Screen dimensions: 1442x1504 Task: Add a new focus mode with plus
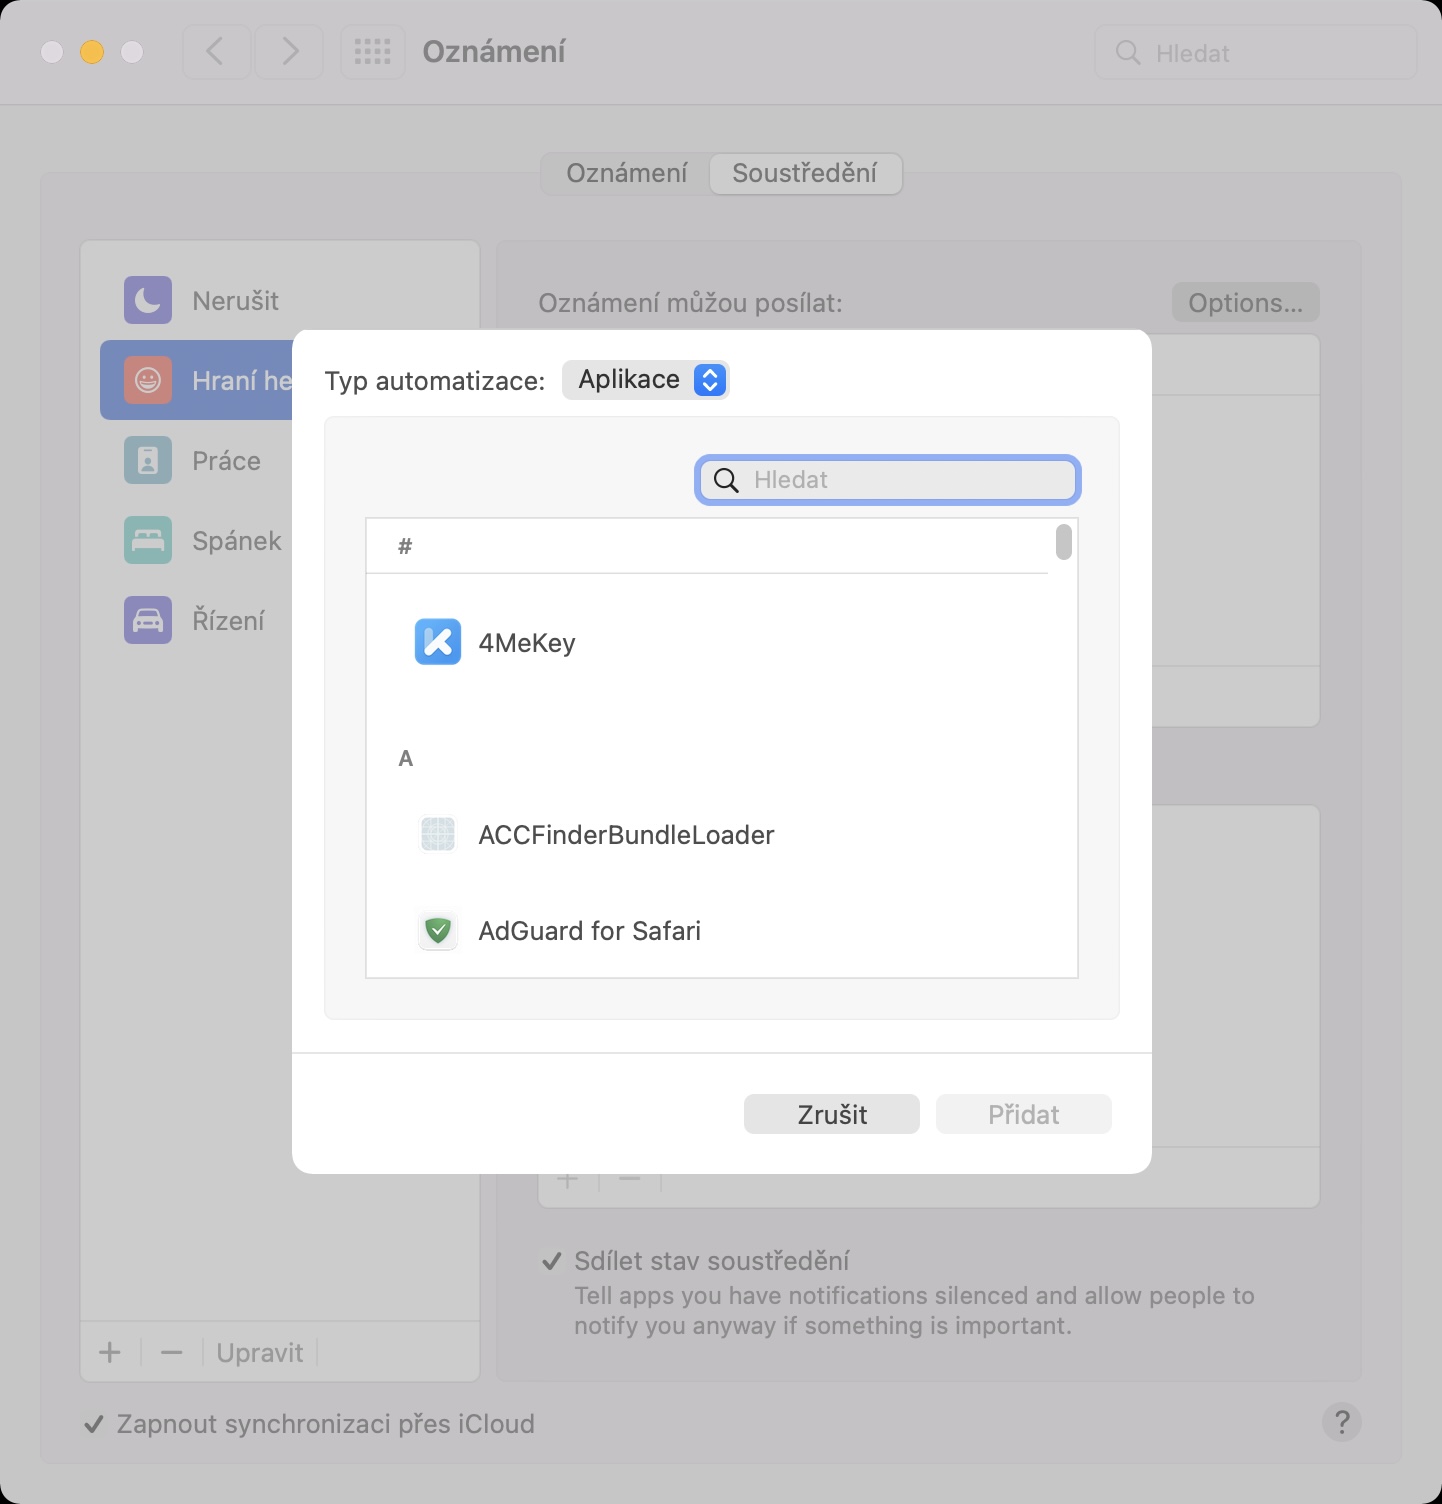[110, 1353]
